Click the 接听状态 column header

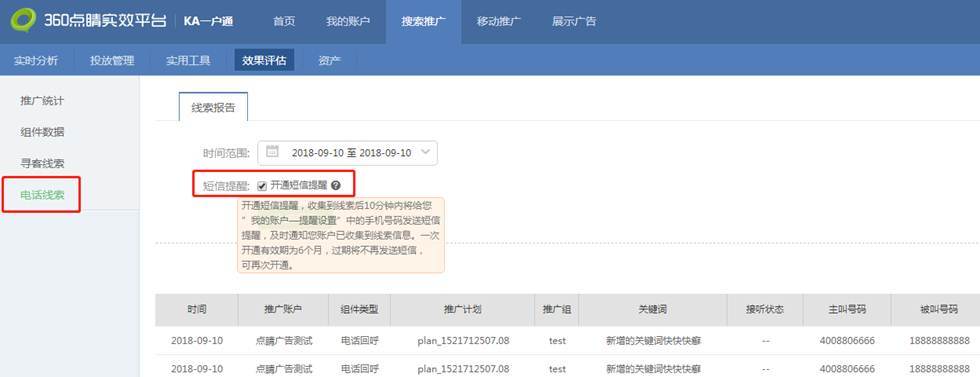point(765,309)
